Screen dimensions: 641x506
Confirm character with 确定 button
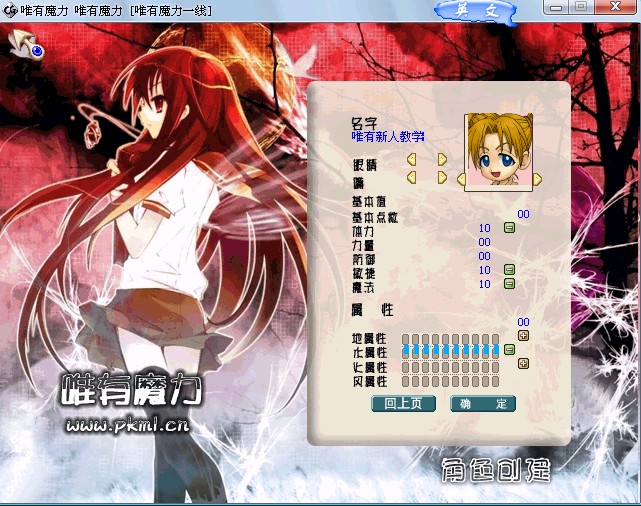483,404
